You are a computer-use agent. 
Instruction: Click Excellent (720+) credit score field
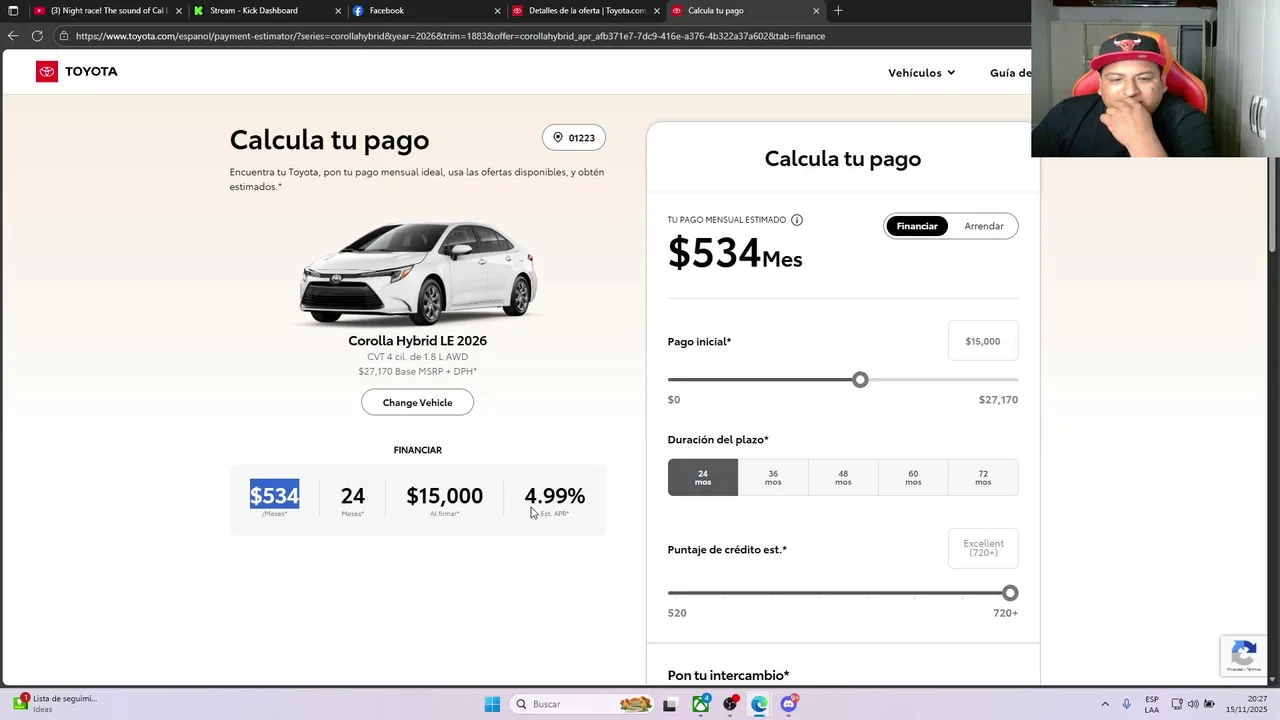983,548
